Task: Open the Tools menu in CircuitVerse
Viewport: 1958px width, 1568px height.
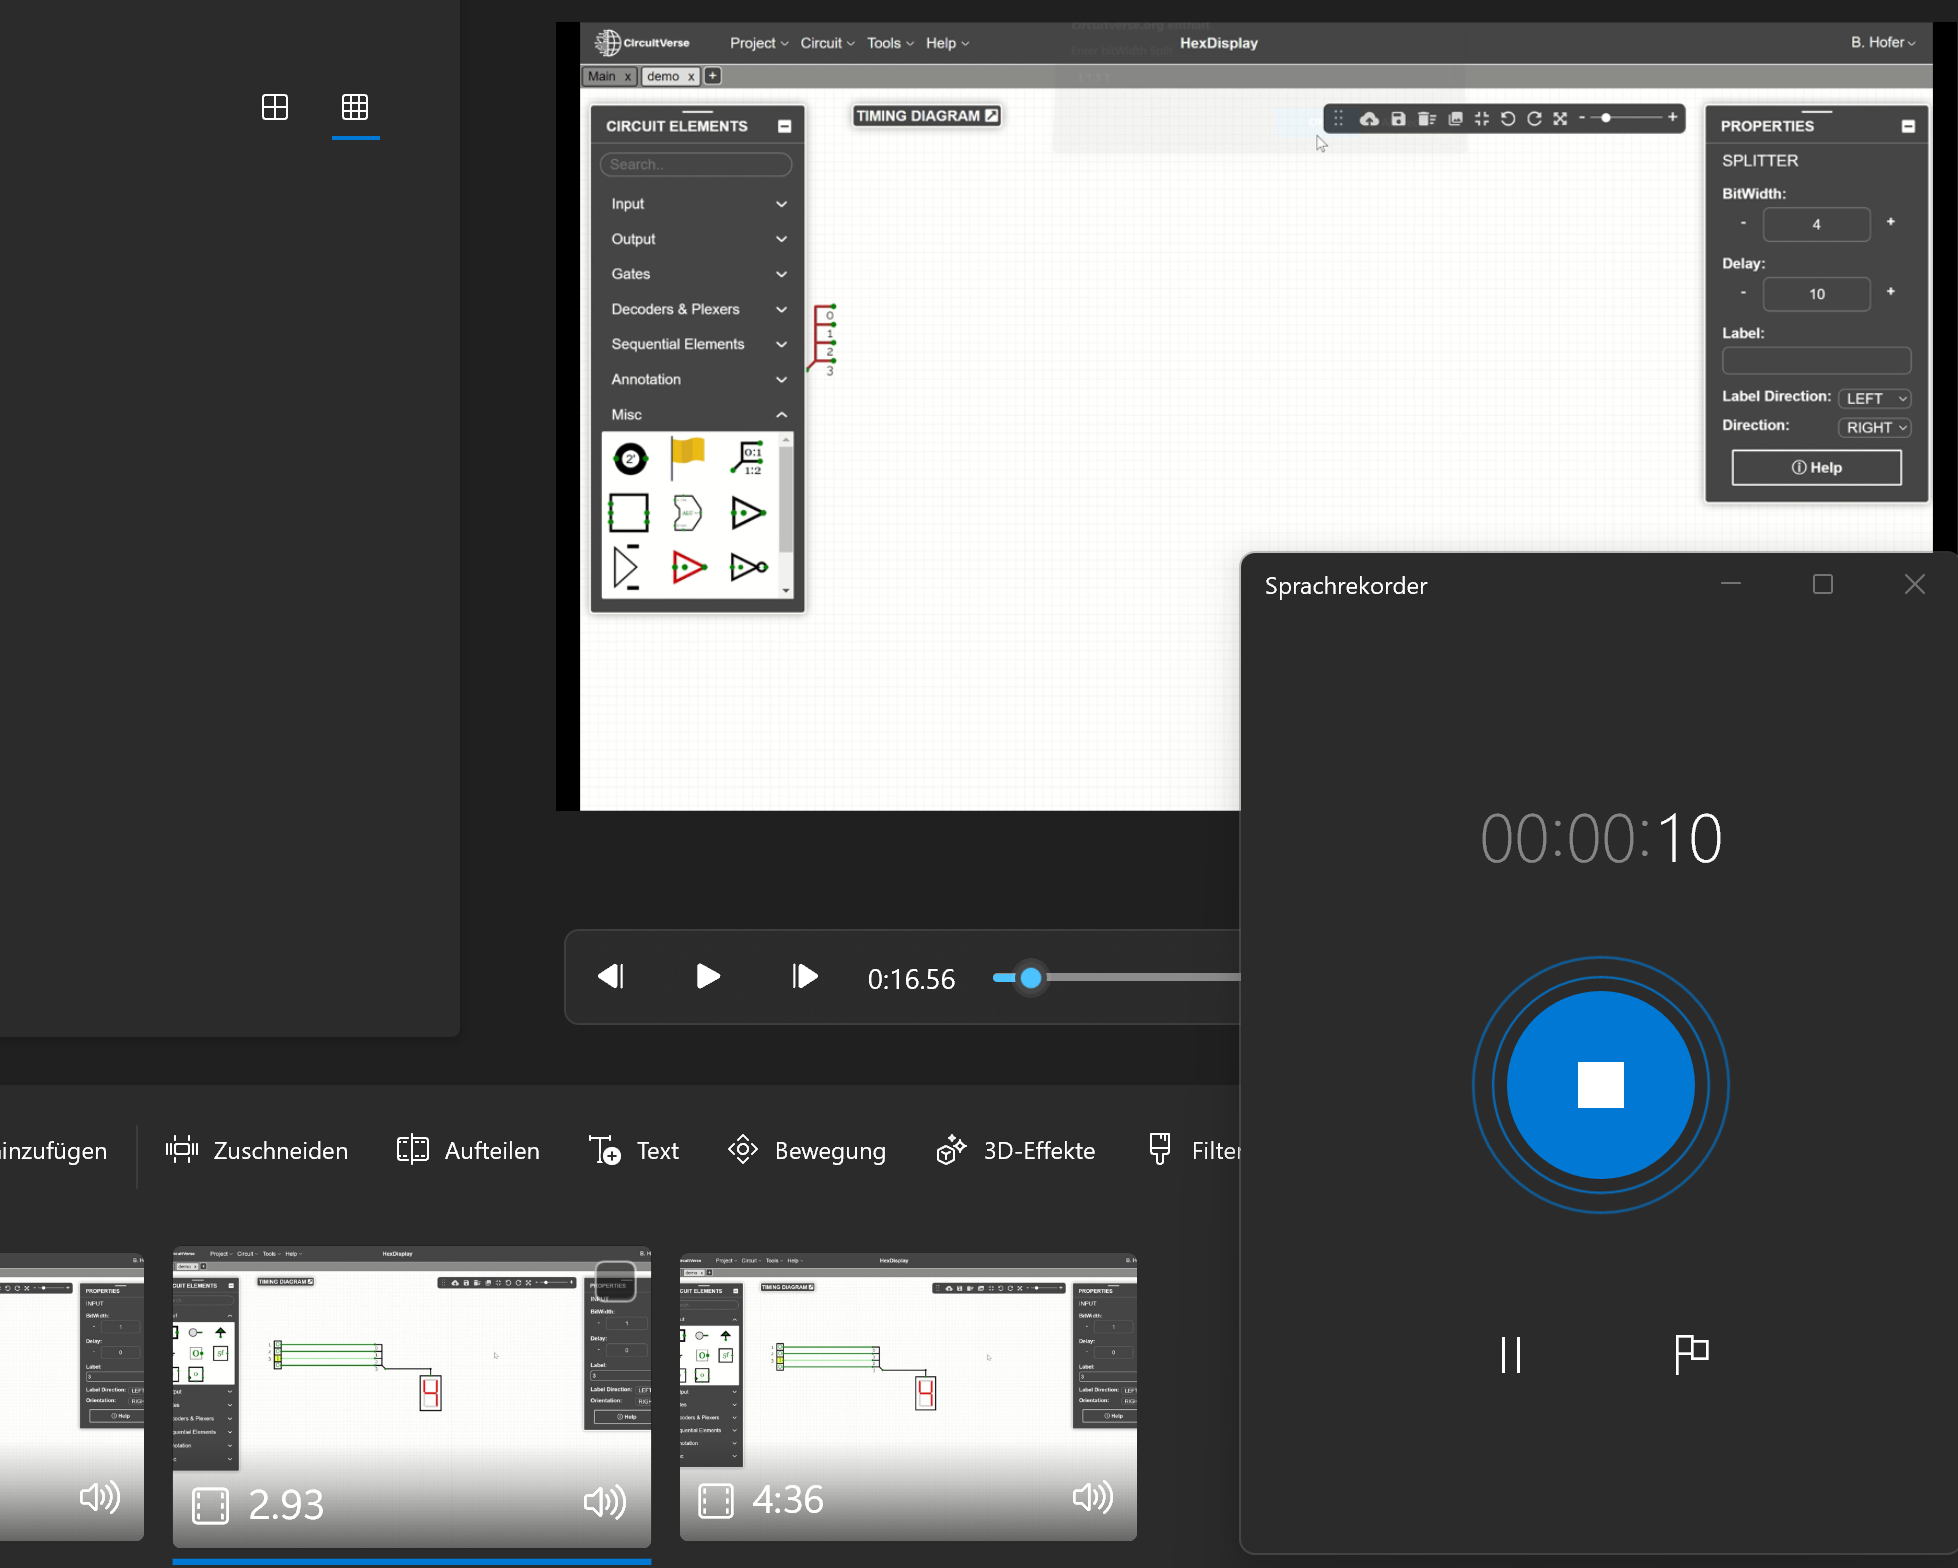Action: pyautogui.click(x=890, y=43)
